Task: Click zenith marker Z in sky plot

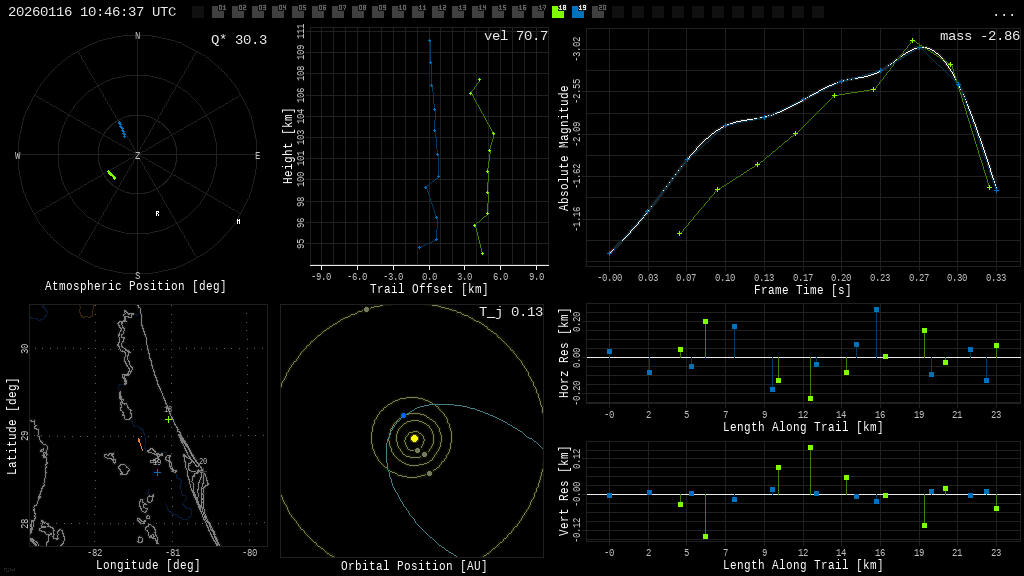Action: tap(138, 156)
